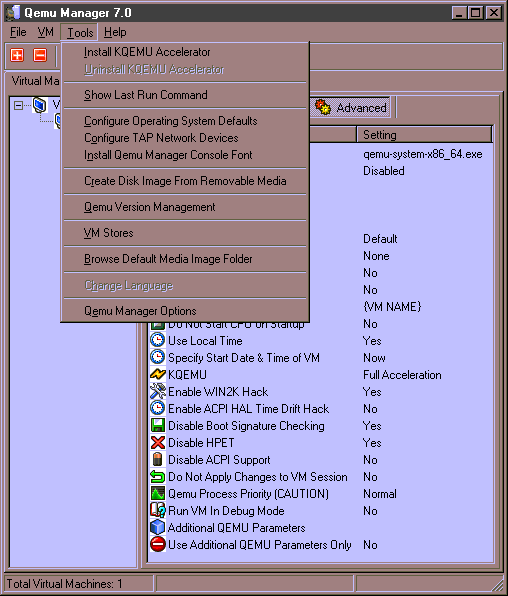This screenshot has height=596, width=508.
Task: Collapse the virtual machines tree node
Action: pos(18,105)
